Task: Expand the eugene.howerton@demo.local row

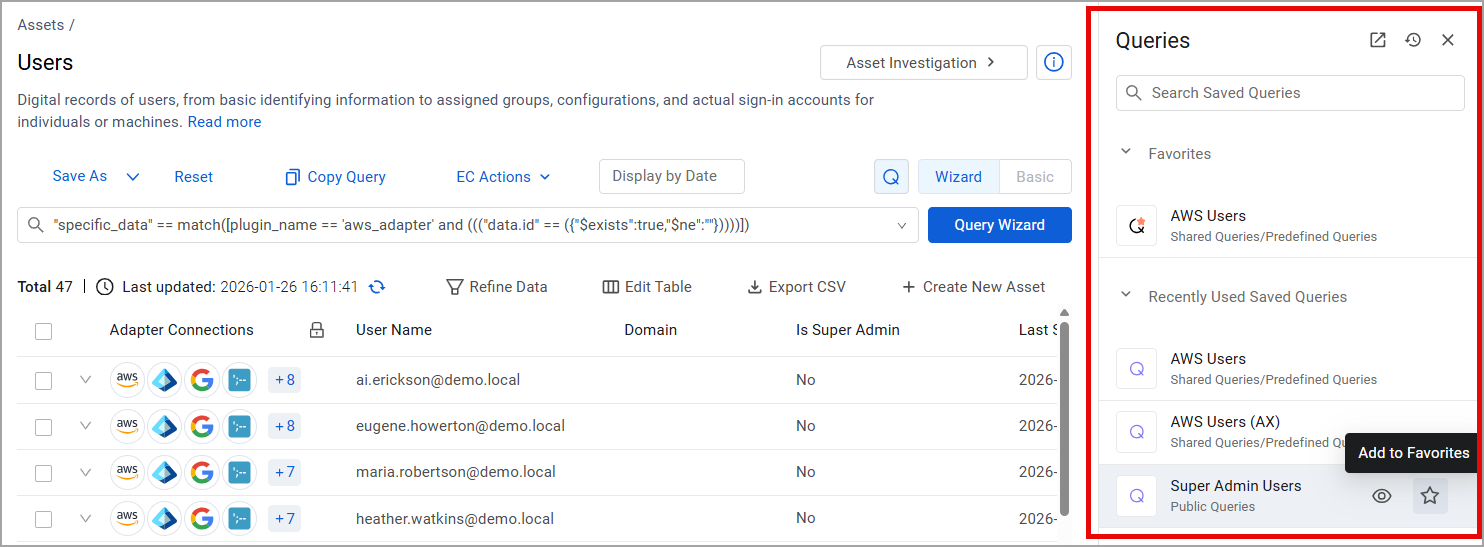Action: (85, 426)
